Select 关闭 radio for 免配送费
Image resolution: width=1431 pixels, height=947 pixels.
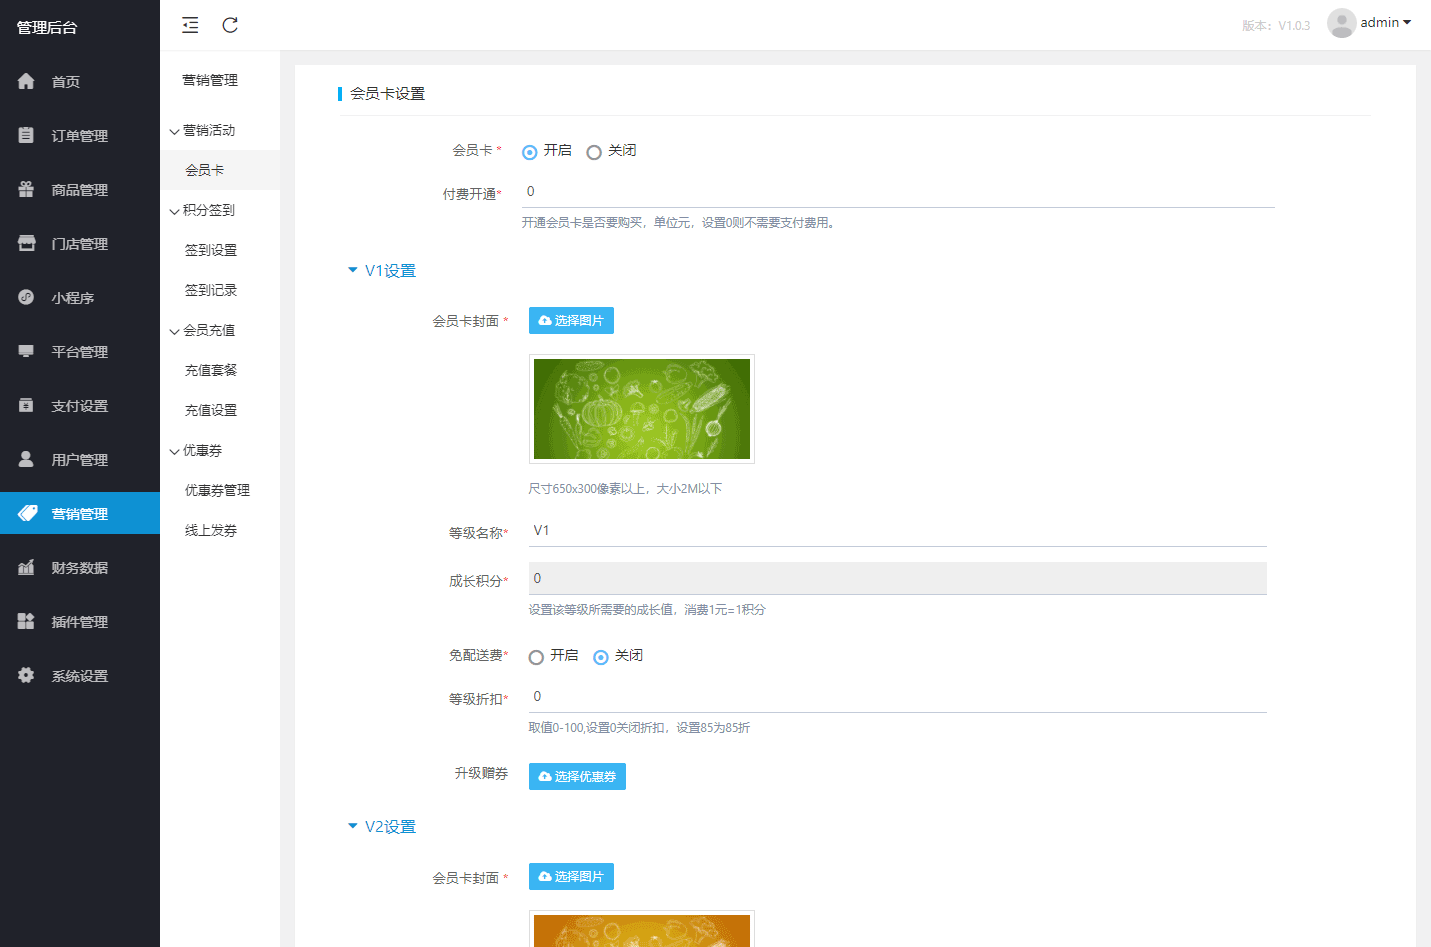(x=601, y=657)
